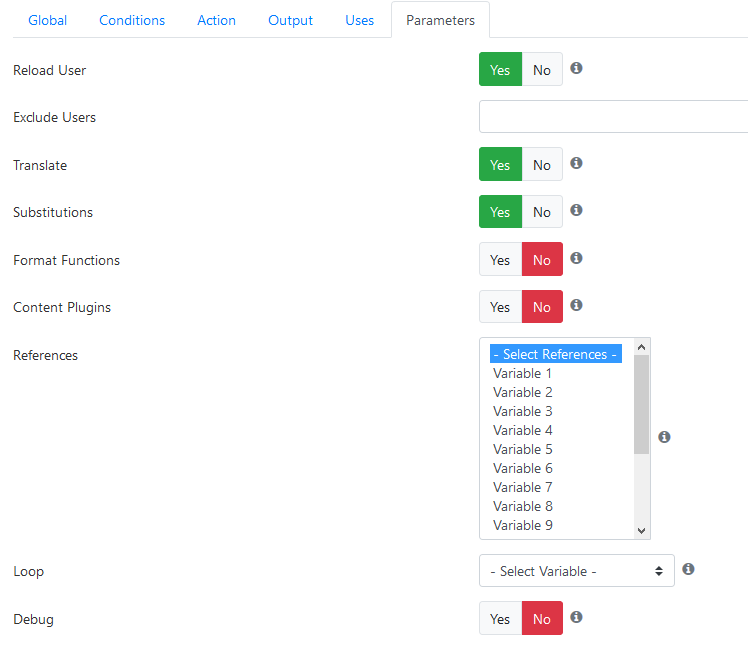Click the info icon for Format Functions
Screen dimensions: 748x646
(x=576, y=258)
